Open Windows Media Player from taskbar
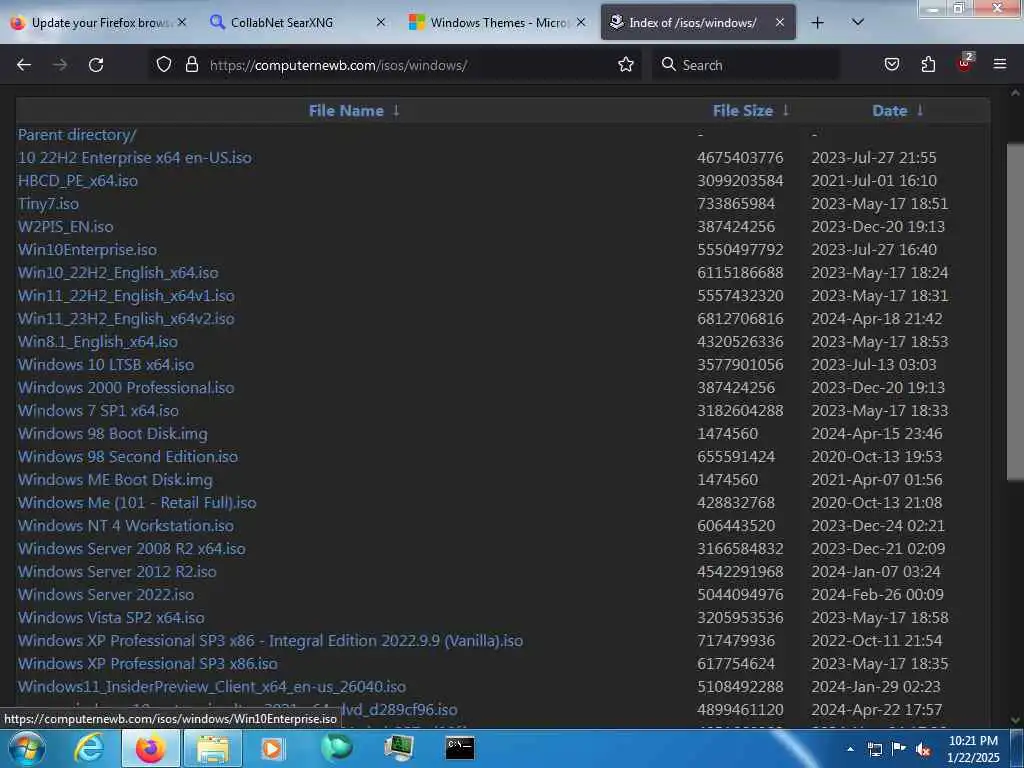 272,748
